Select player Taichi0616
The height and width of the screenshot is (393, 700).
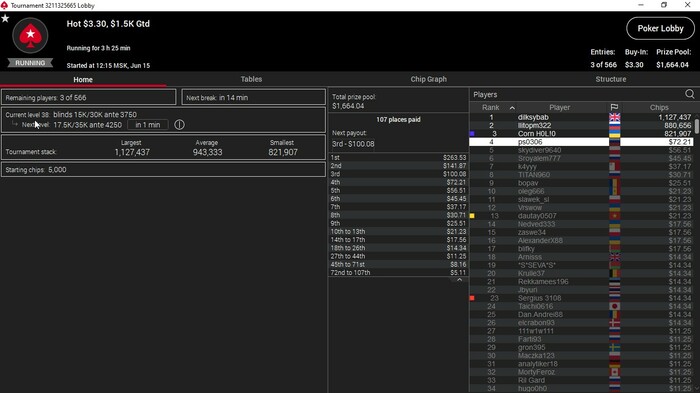click(581, 306)
